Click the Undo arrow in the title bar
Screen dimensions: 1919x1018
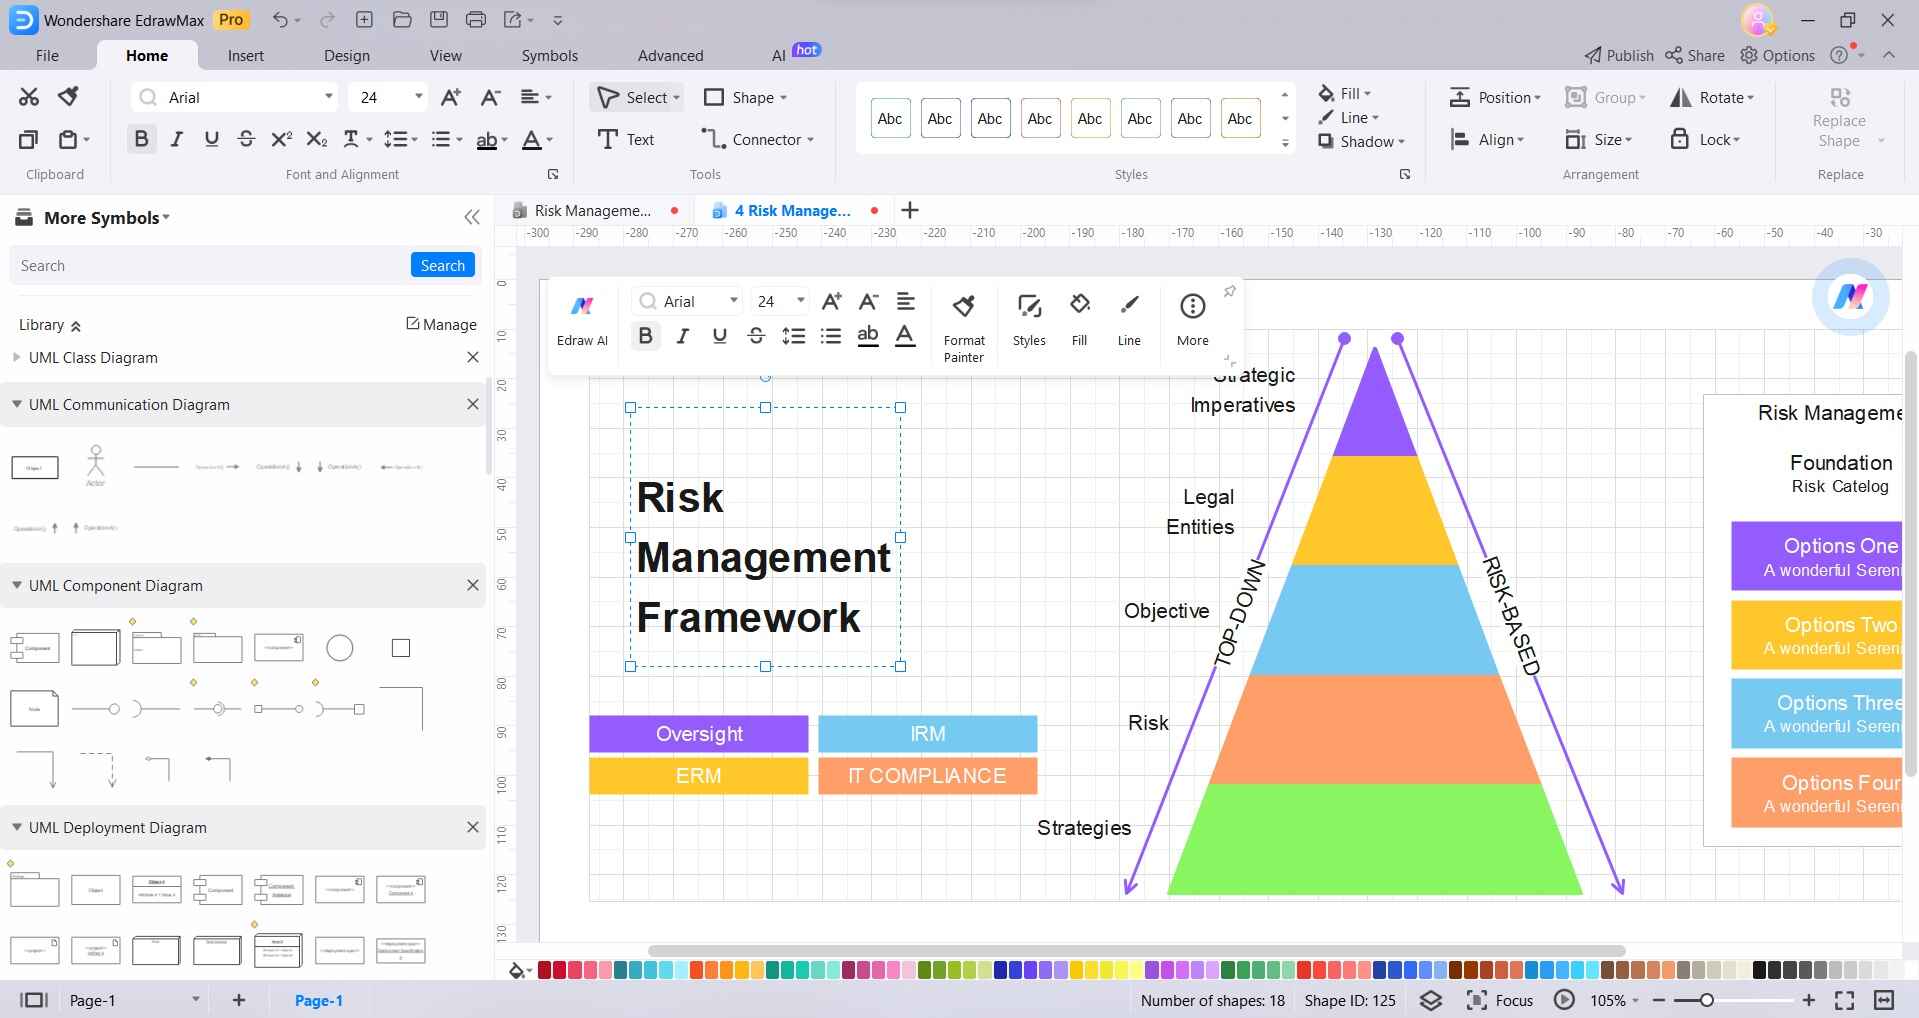tap(281, 20)
